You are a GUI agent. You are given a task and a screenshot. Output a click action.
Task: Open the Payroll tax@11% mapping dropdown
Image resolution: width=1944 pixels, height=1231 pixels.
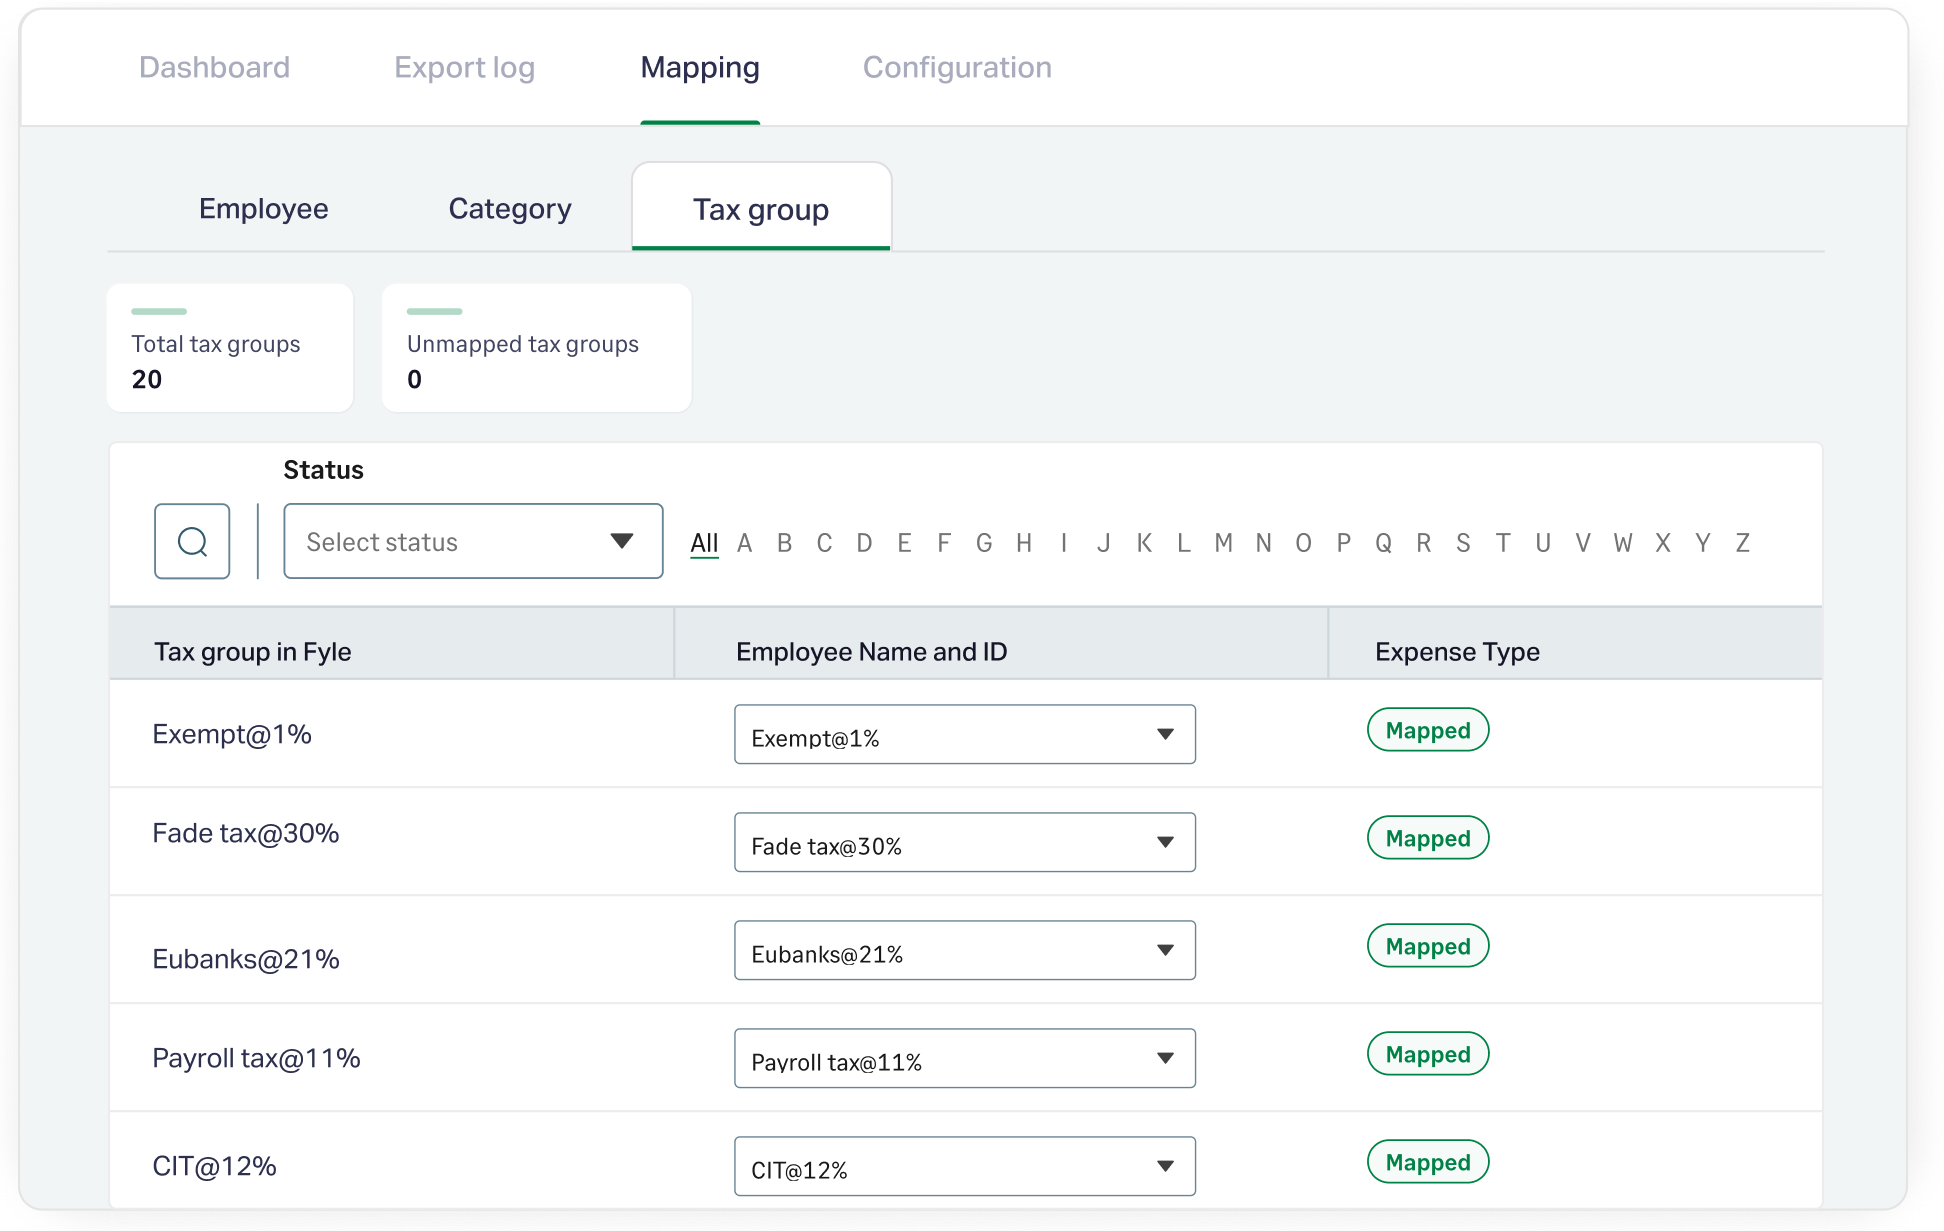tap(964, 1059)
